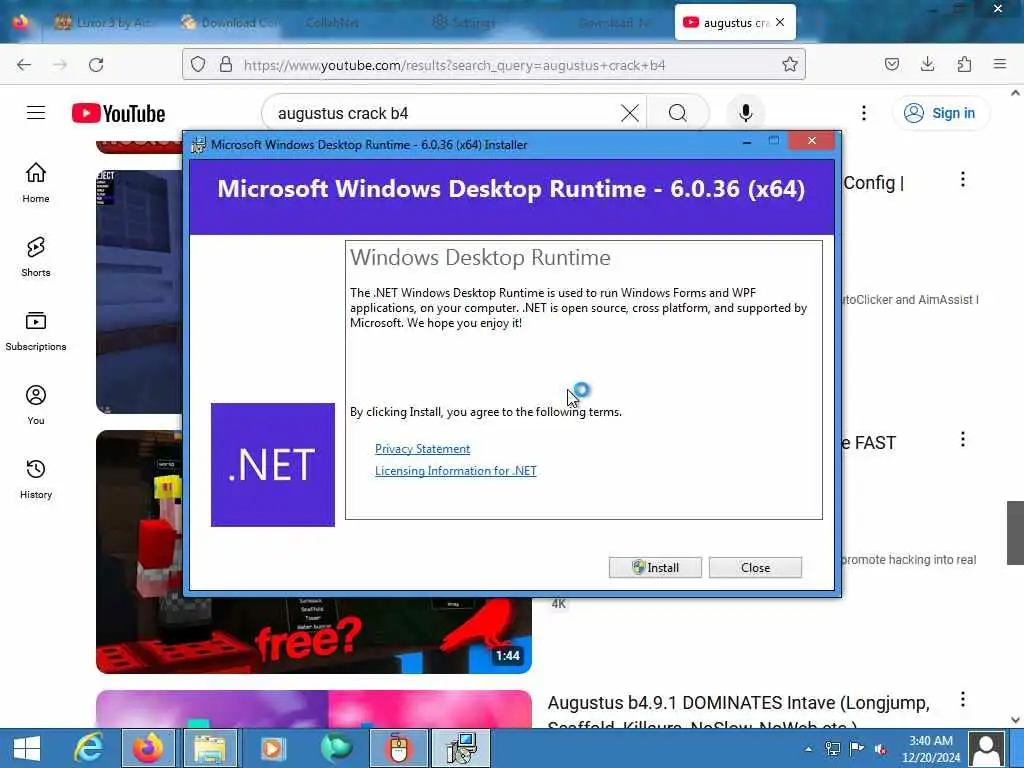Image resolution: width=1024 pixels, height=768 pixels.
Task: Click Install in the .NET Runtime installer
Action: 655,568
